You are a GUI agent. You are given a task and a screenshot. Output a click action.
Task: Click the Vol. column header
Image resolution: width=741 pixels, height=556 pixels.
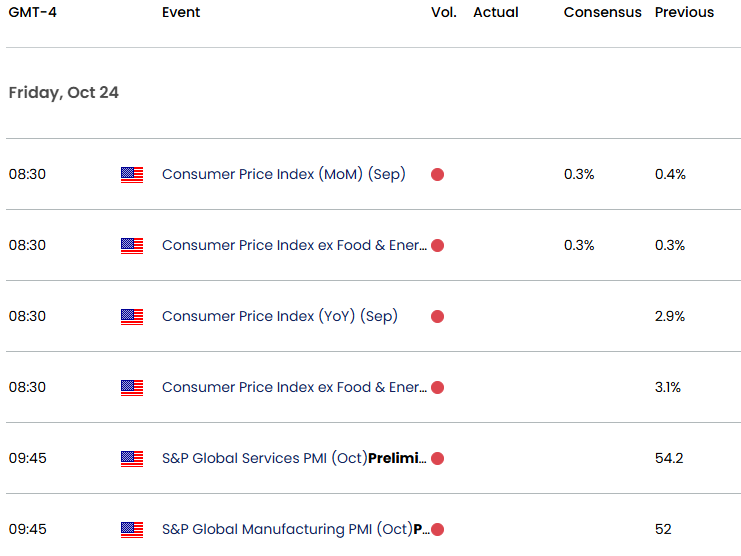pyautogui.click(x=444, y=12)
